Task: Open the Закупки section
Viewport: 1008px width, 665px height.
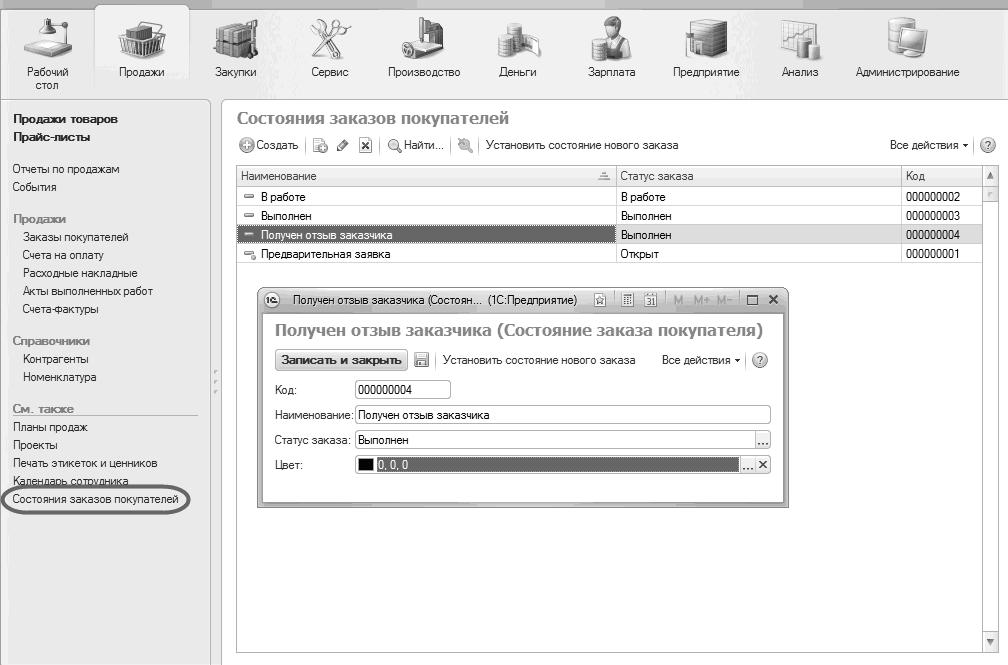Action: click(236, 48)
